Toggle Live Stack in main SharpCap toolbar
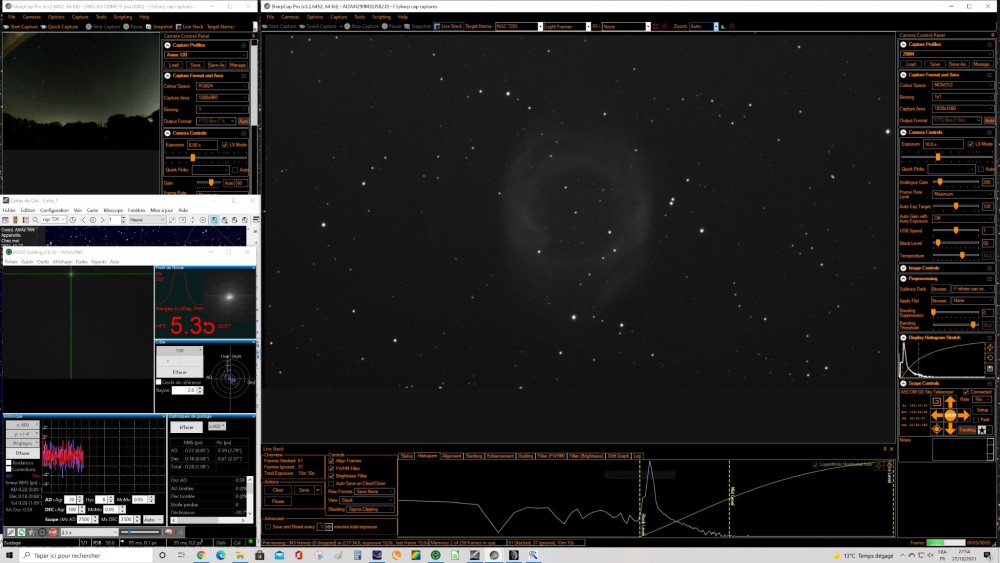 448,26
